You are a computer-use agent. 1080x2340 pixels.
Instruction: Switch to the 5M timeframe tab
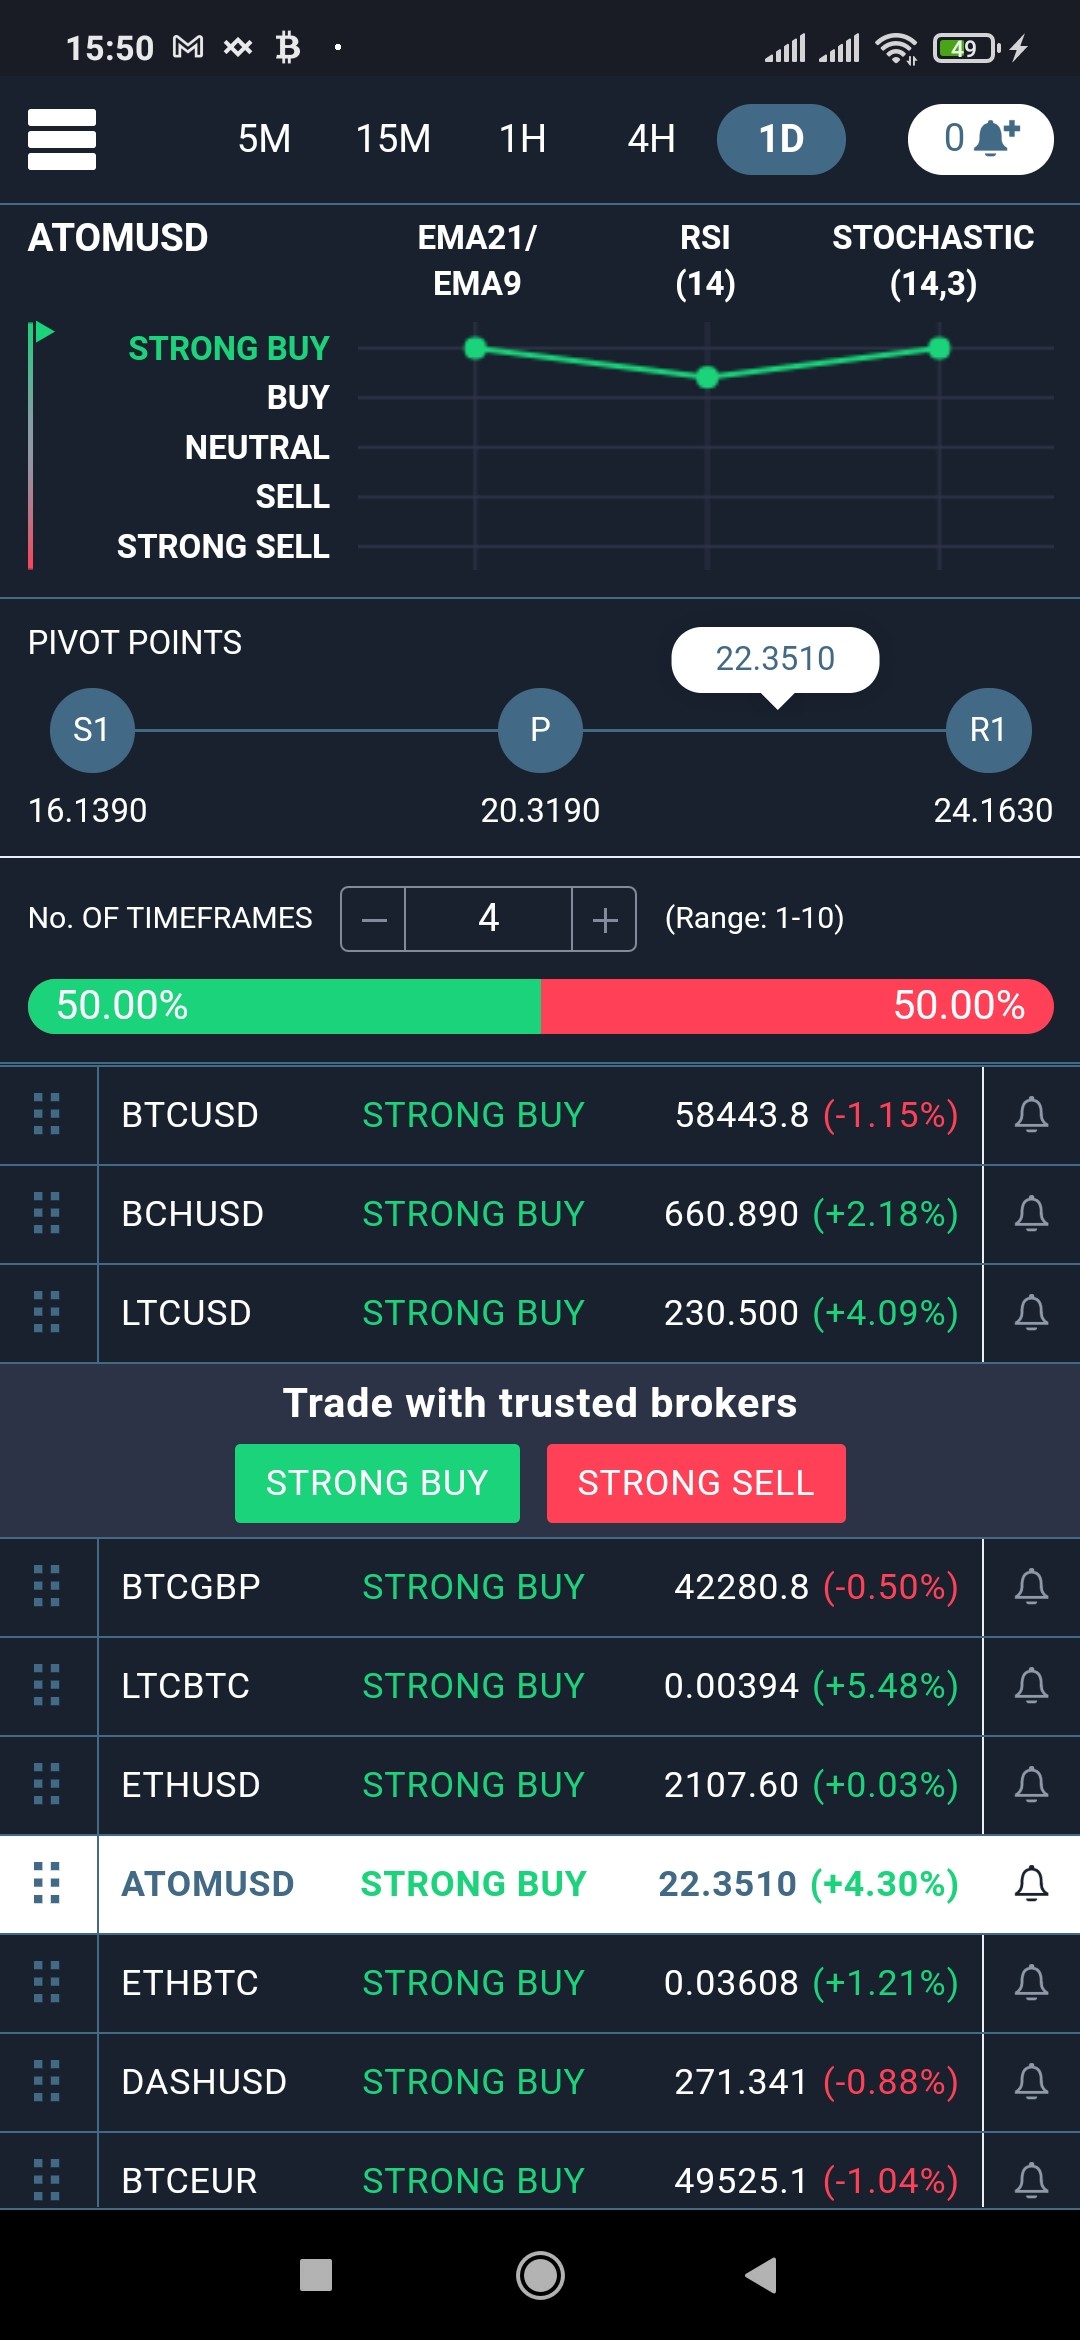264,139
